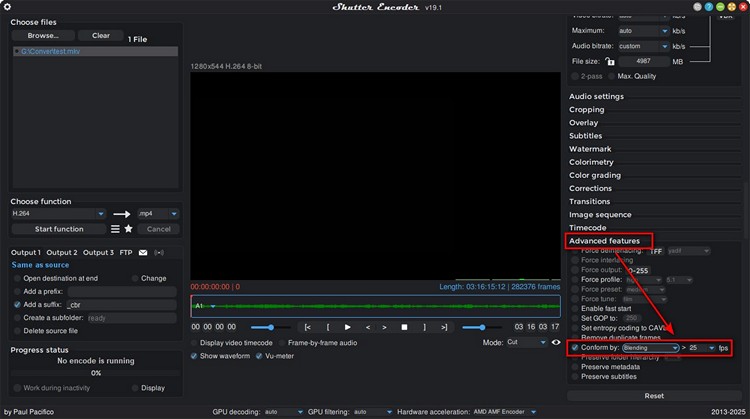Viewport: 750px width, 419px height.
Task: Uncheck Show waveform
Action: [194, 356]
